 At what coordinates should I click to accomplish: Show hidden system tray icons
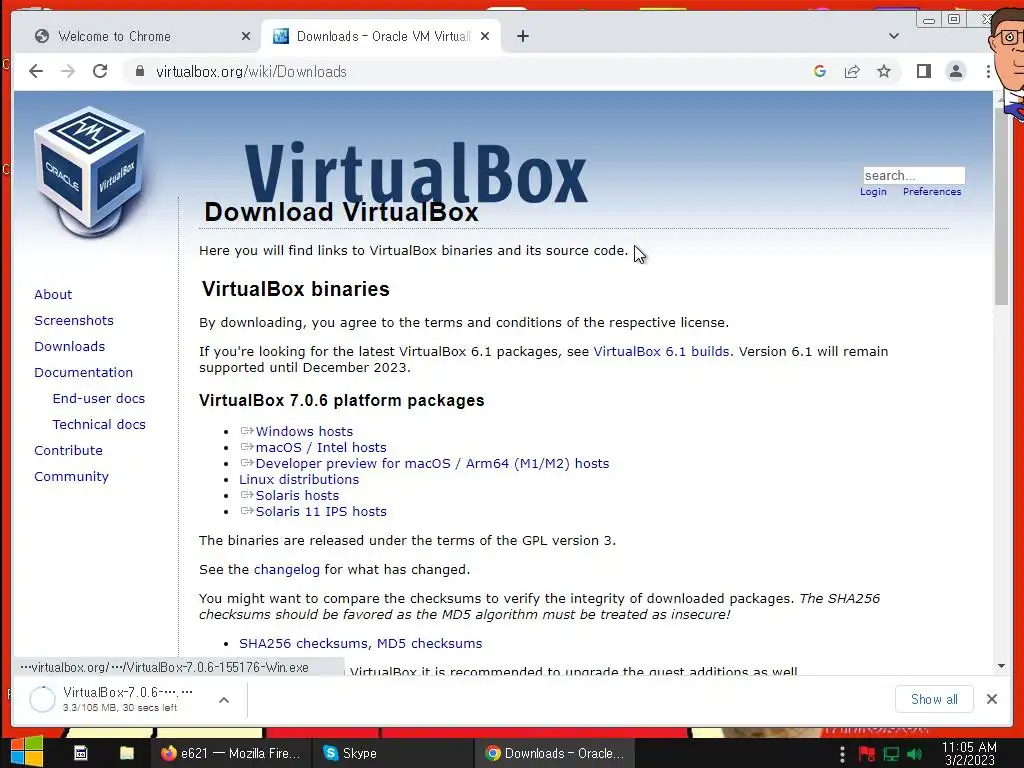click(x=842, y=754)
